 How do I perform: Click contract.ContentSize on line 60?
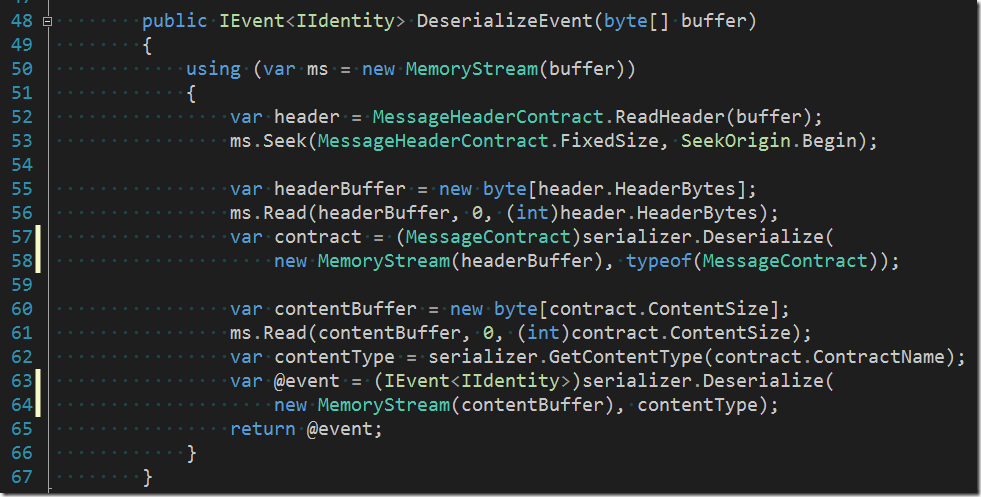(x=659, y=309)
